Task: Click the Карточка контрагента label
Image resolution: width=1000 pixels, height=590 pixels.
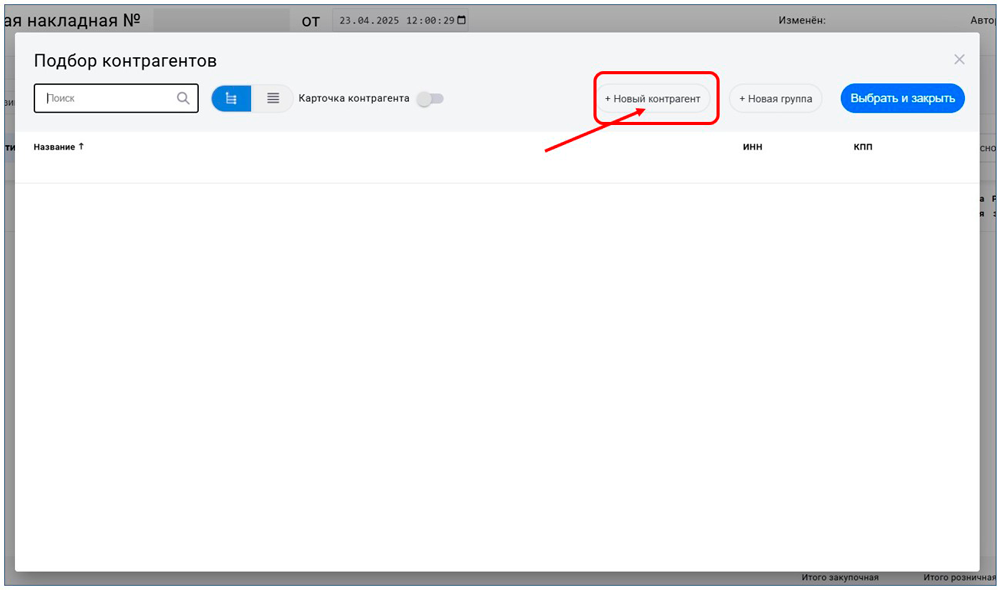Action: tap(354, 98)
